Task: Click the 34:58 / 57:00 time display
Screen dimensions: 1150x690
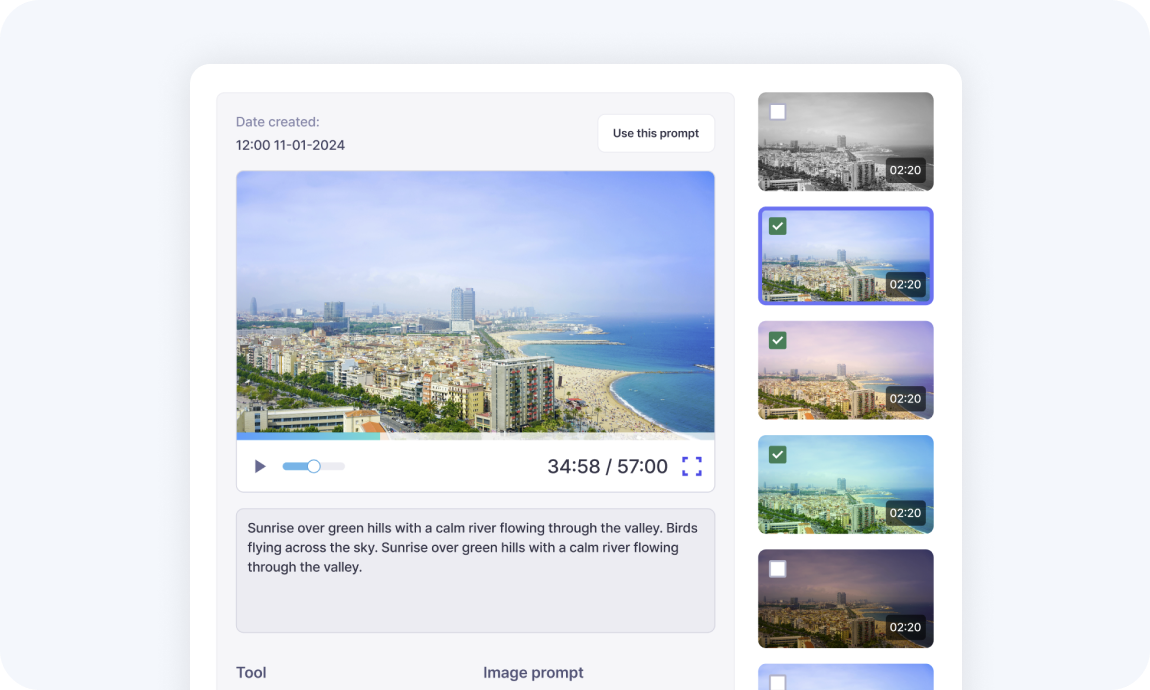Action: pyautogui.click(x=607, y=466)
